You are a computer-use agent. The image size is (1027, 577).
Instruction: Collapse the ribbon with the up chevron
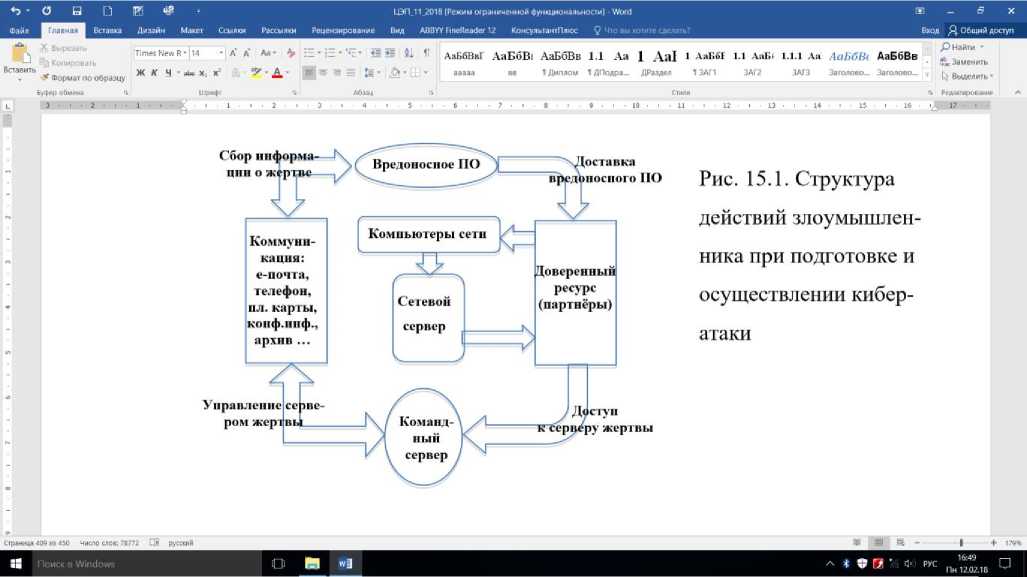point(1017,93)
